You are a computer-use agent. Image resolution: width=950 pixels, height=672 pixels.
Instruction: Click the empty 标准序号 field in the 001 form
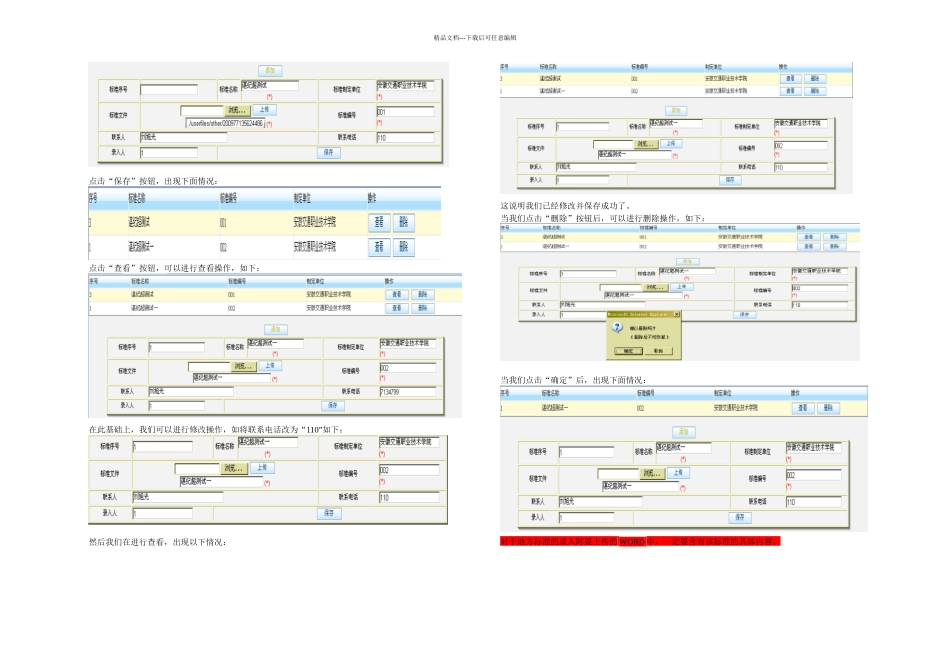pyautogui.click(x=169, y=90)
